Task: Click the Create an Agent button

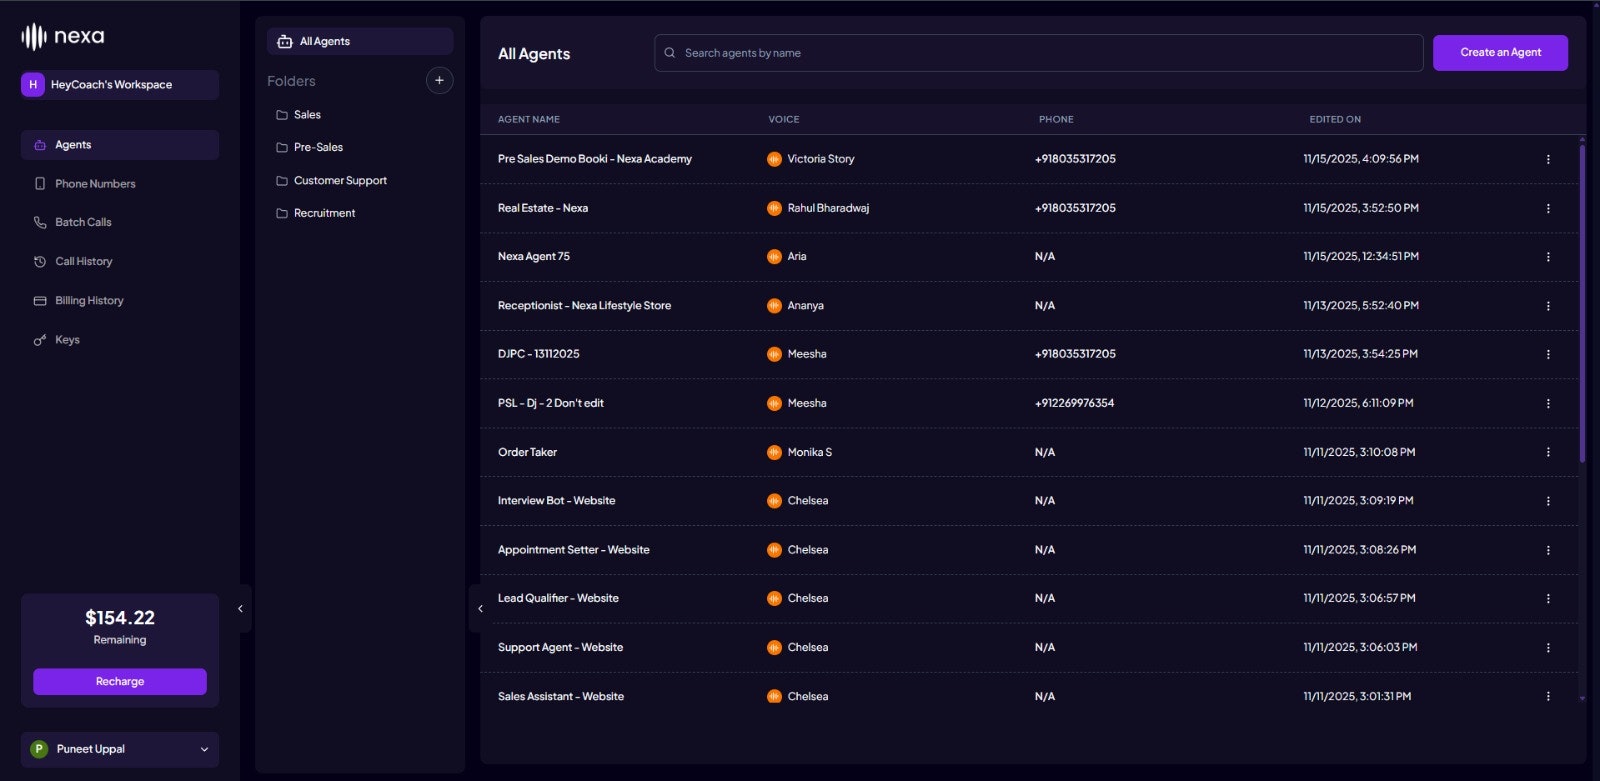Action: [x=1500, y=53]
